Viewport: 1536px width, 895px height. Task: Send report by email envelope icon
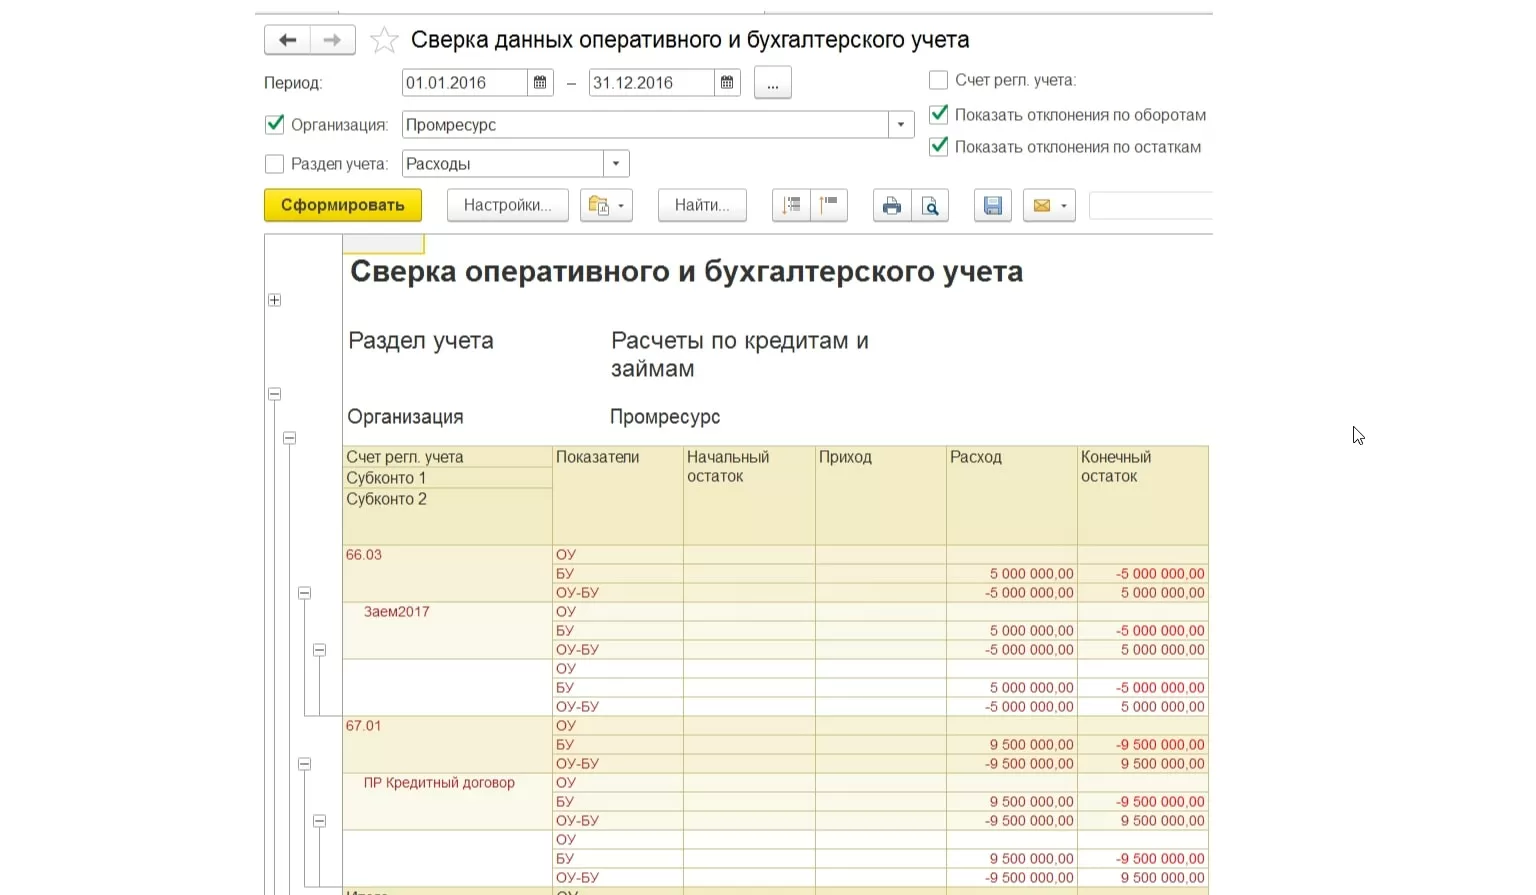(x=1042, y=205)
